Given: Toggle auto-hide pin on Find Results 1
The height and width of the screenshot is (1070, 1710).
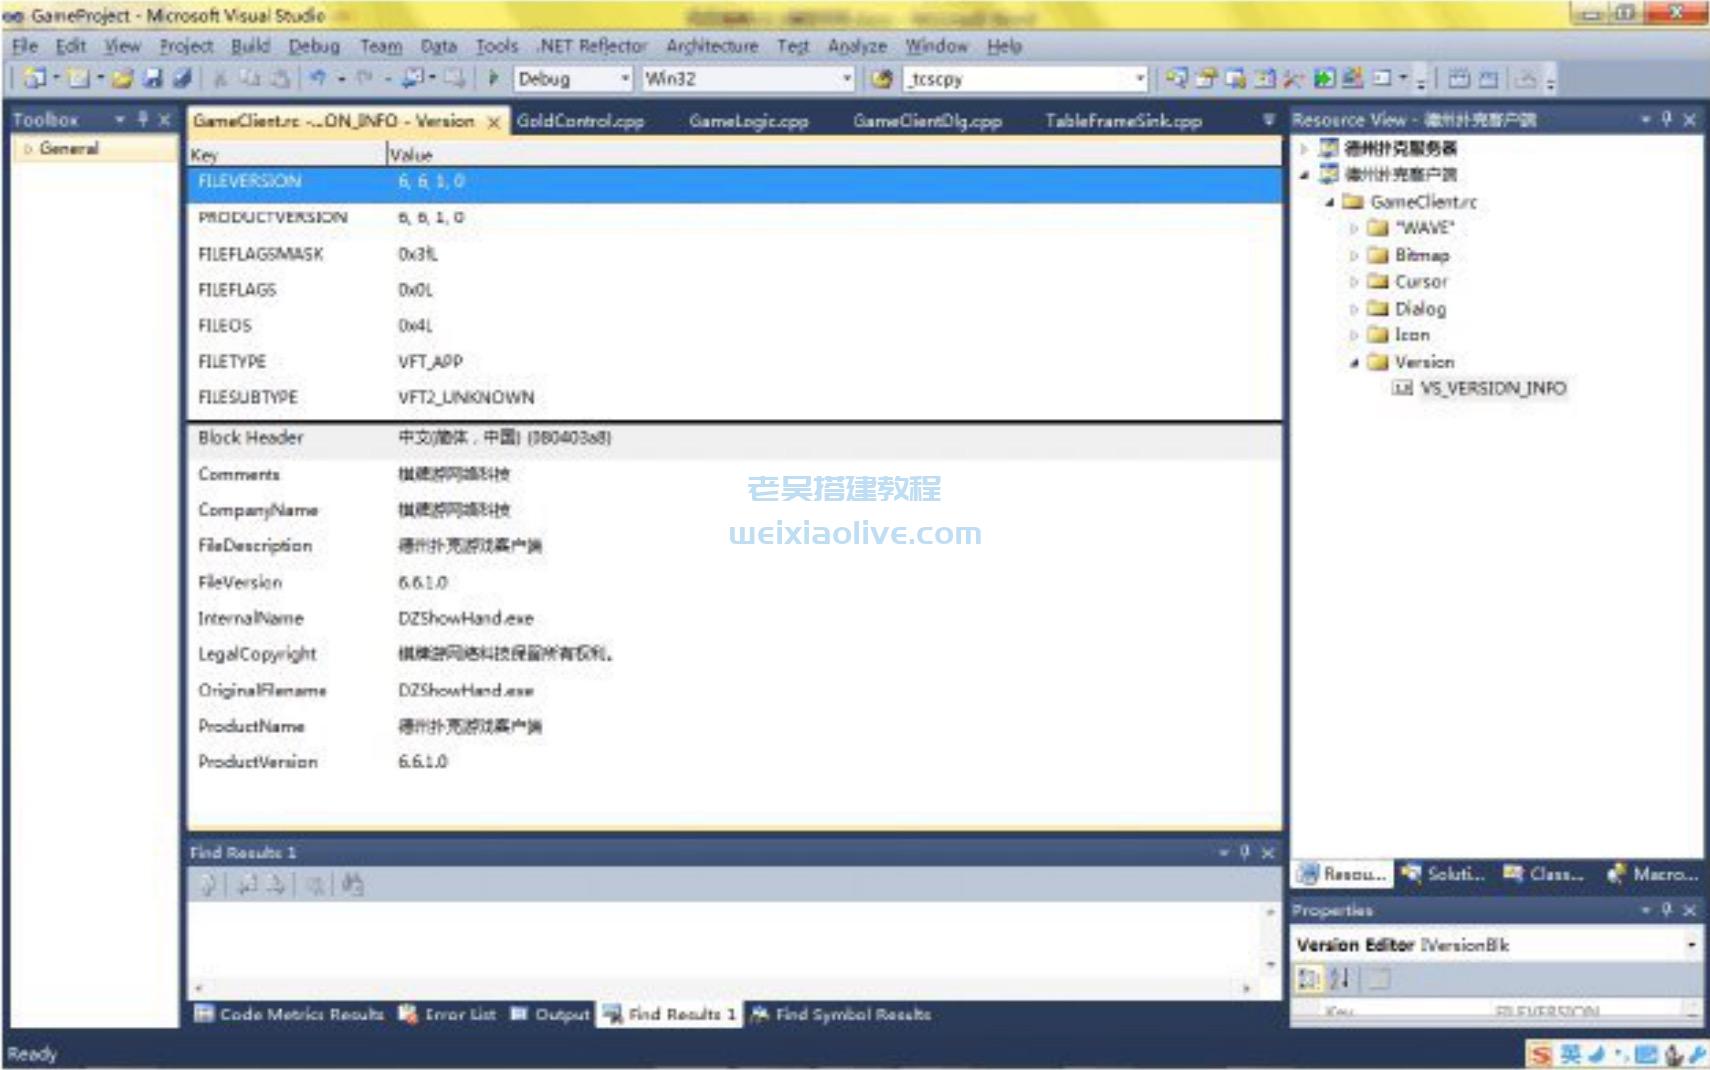Looking at the screenshot, I should (x=1245, y=853).
